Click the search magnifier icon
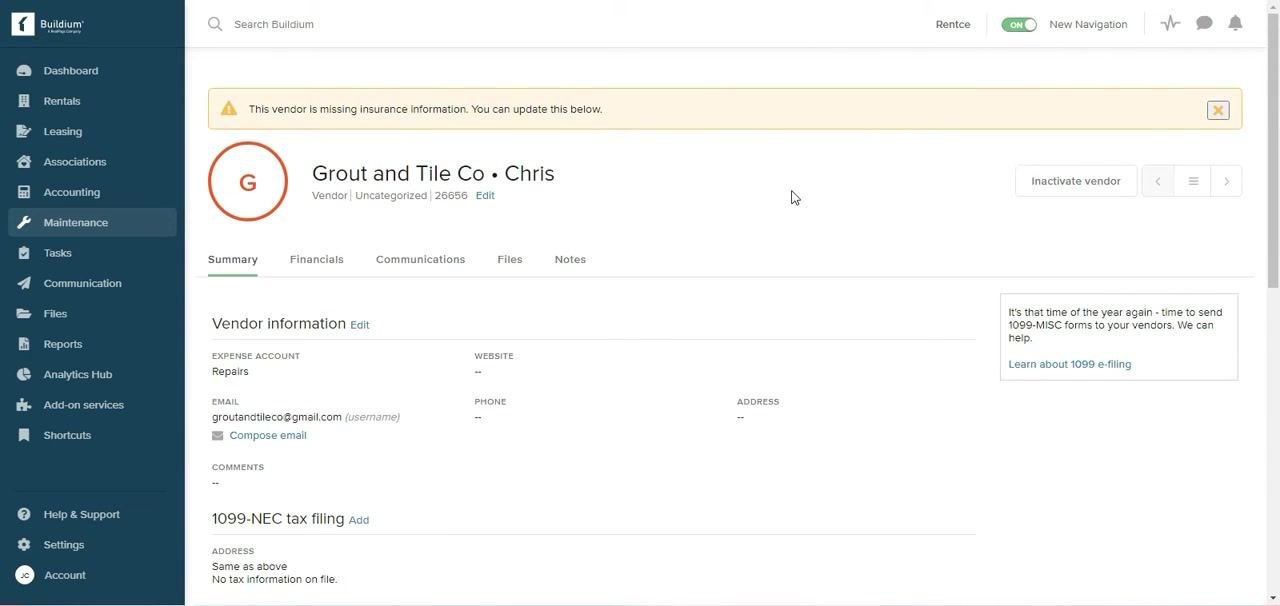This screenshot has height=606, width=1280. (x=215, y=24)
